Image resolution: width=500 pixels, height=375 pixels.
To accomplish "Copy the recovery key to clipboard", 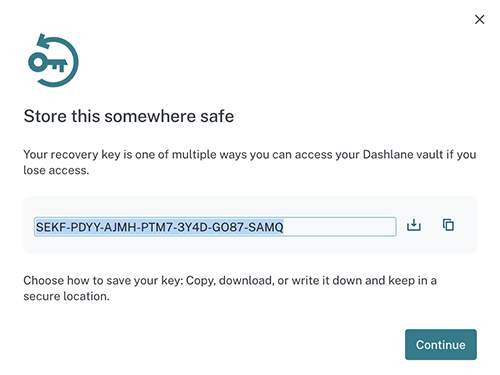I will tap(448, 225).
